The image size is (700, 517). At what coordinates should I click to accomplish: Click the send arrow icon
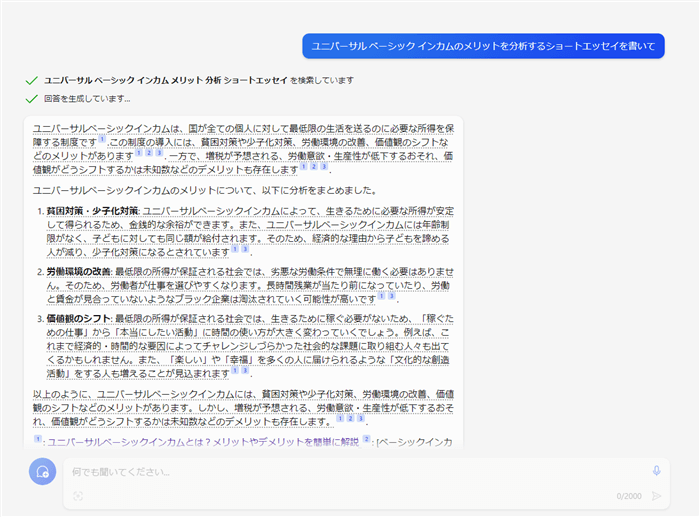(x=656, y=496)
